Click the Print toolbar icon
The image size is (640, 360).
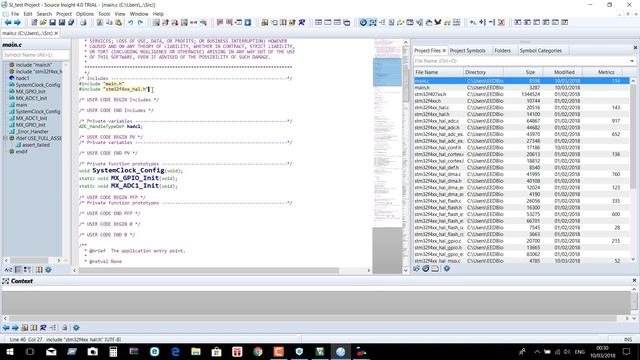point(83,22)
